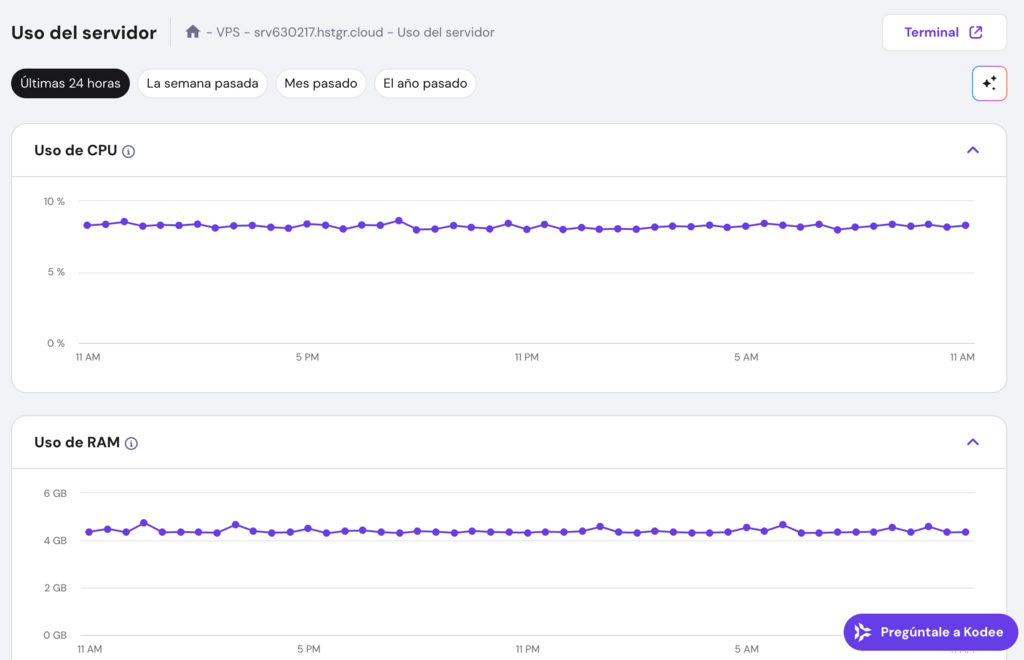Open the Terminal in a new window
The height and width of the screenshot is (660, 1024).
point(943,31)
